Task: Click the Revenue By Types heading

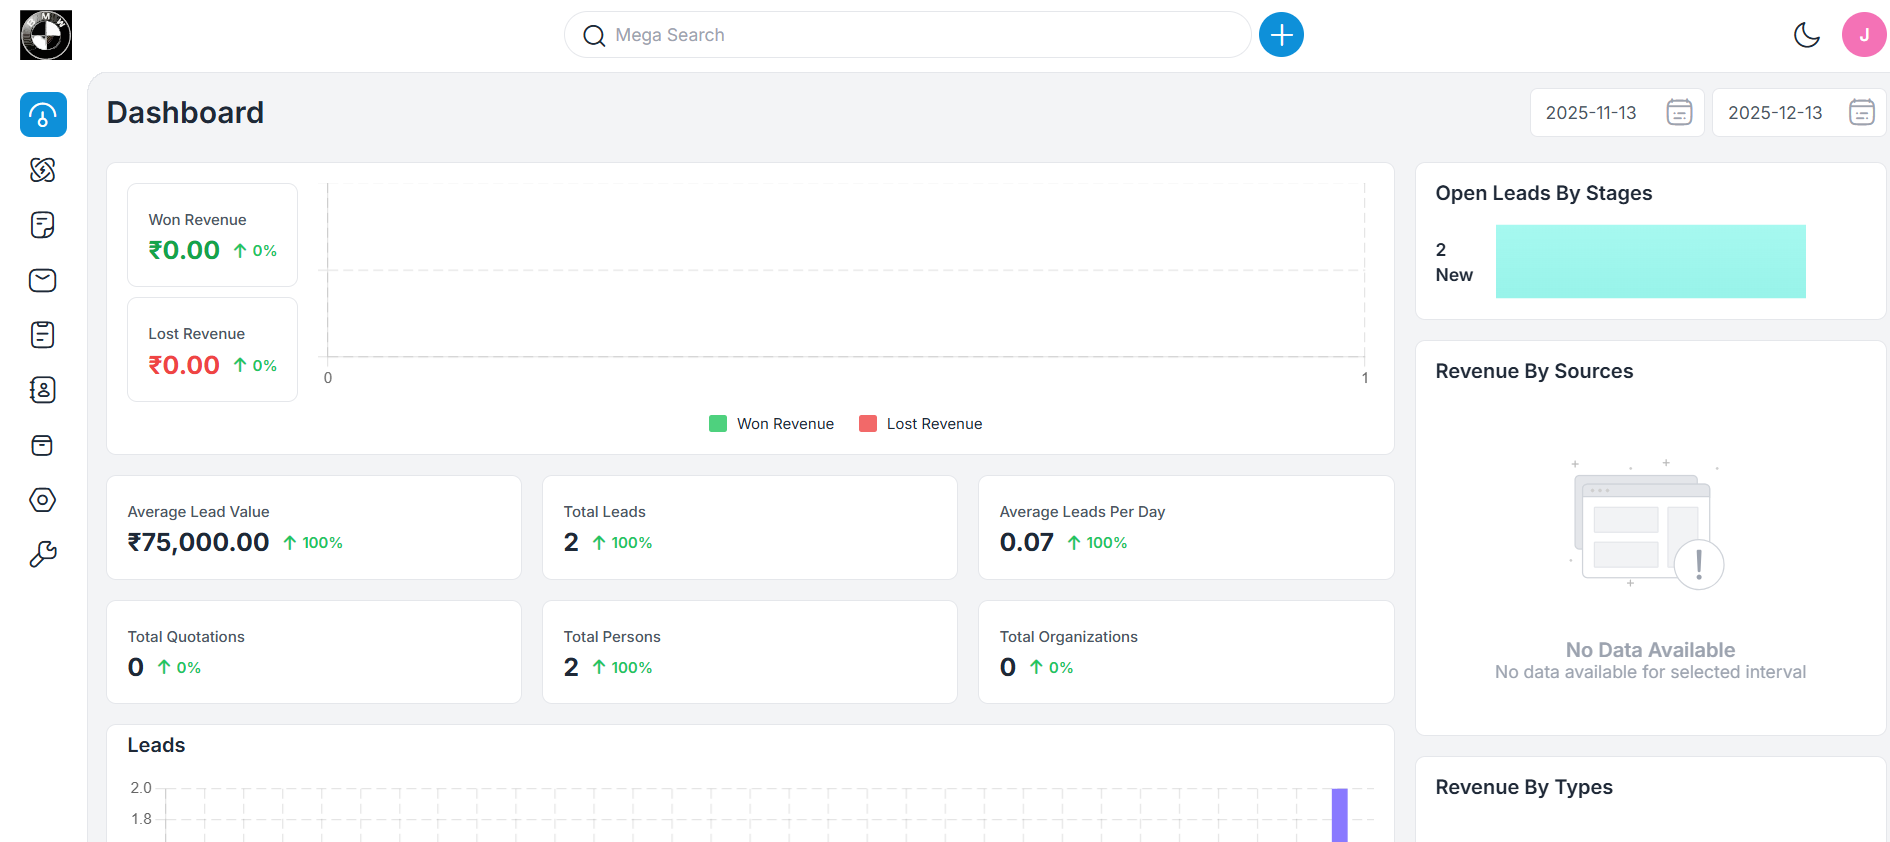Action: 1524,787
